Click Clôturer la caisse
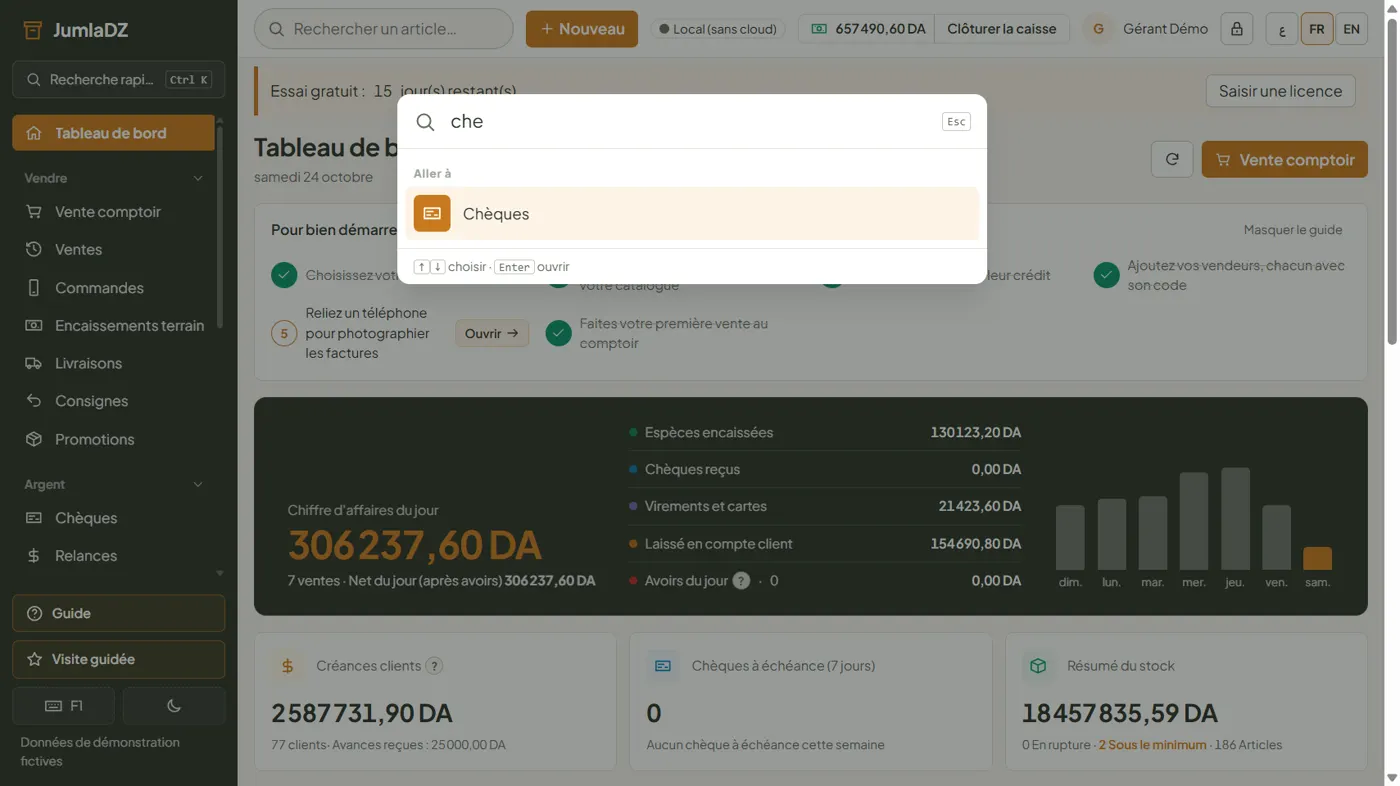This screenshot has width=1400, height=786. (x=1002, y=29)
